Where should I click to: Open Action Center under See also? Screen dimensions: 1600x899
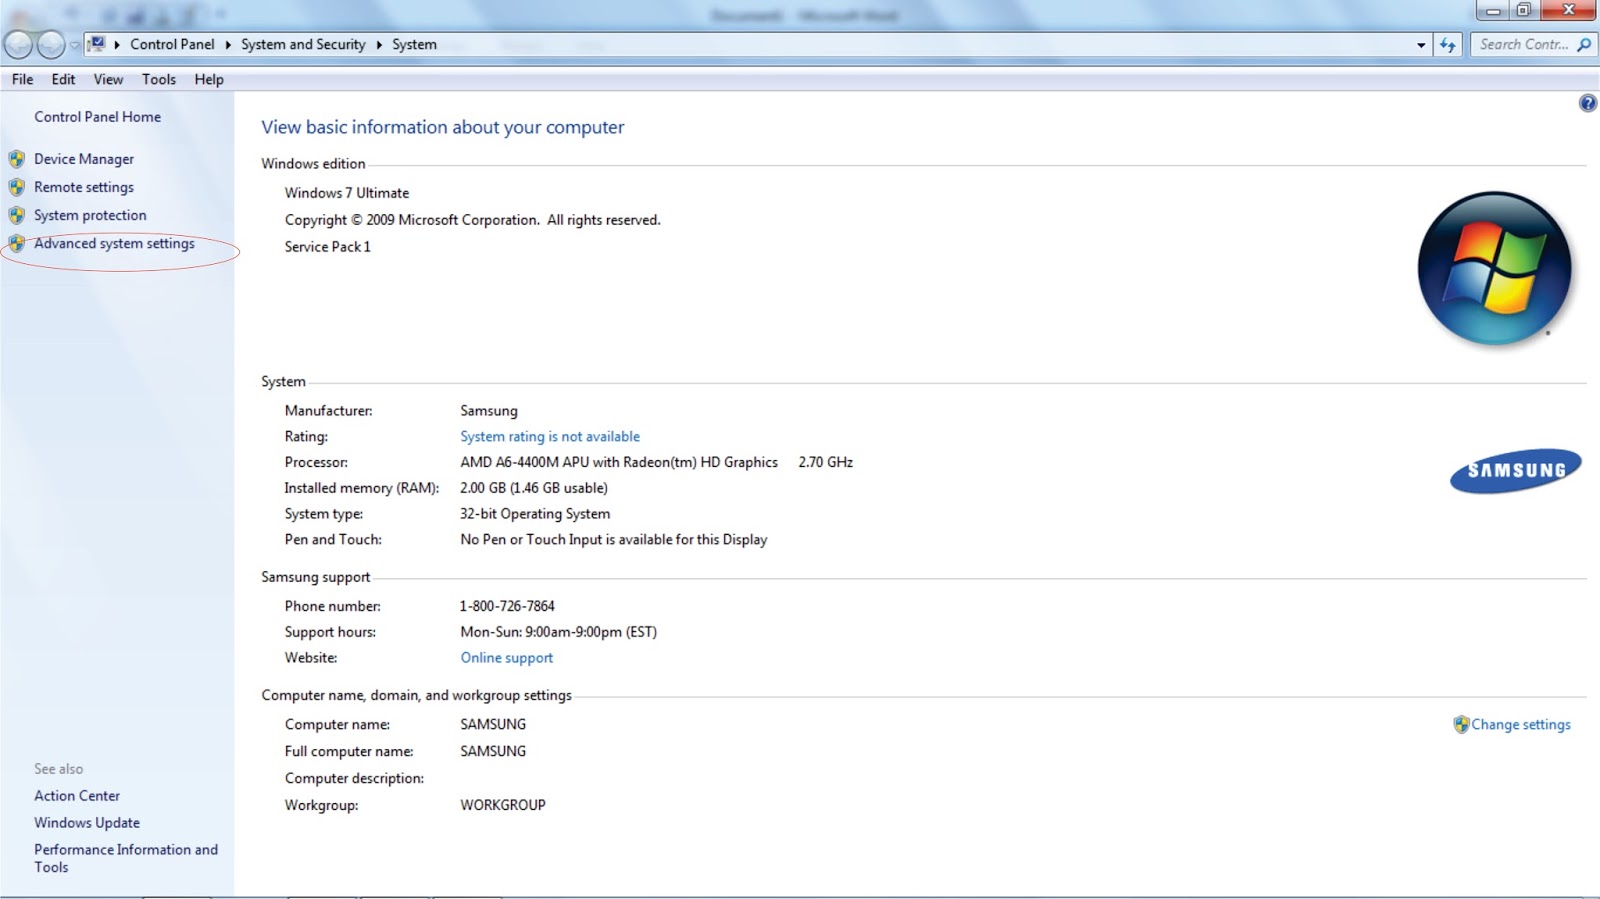77,795
